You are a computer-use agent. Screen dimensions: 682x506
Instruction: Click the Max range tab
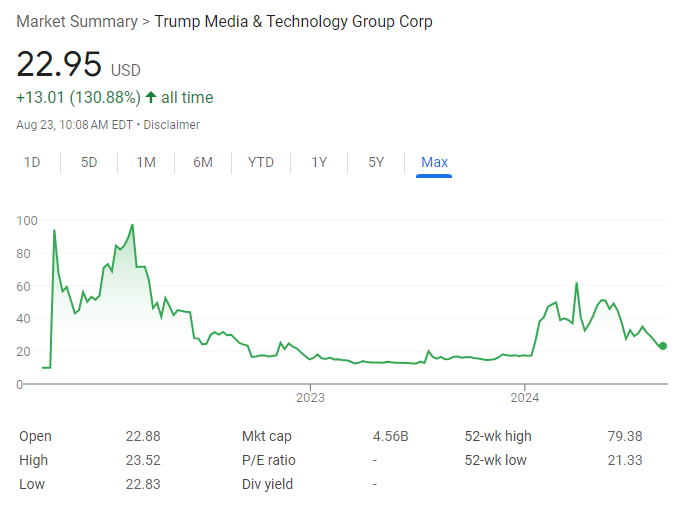[434, 162]
